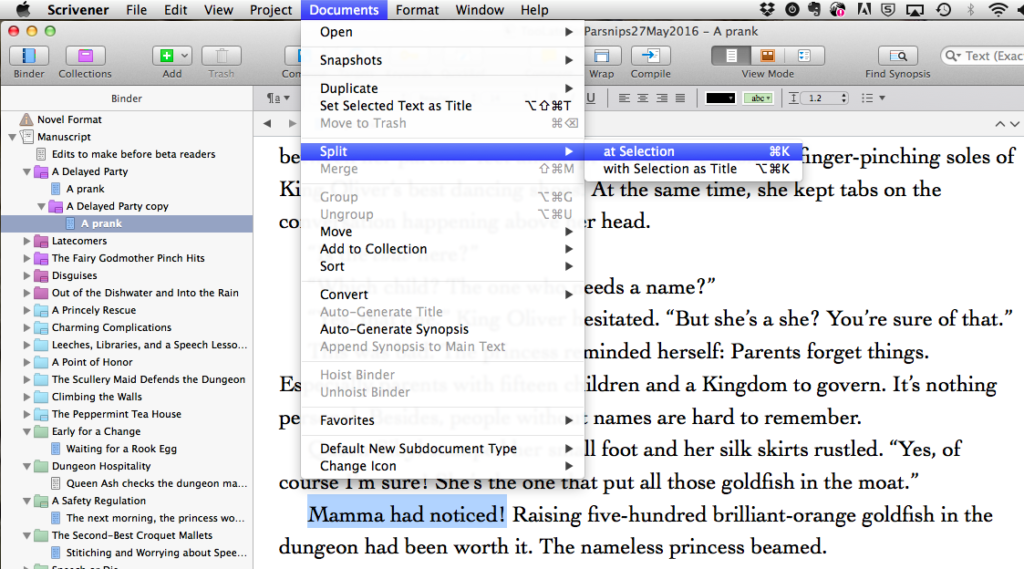Screen dimensions: 1024x569
Task: Select Waiting for a Rook Egg document
Action: point(121,449)
